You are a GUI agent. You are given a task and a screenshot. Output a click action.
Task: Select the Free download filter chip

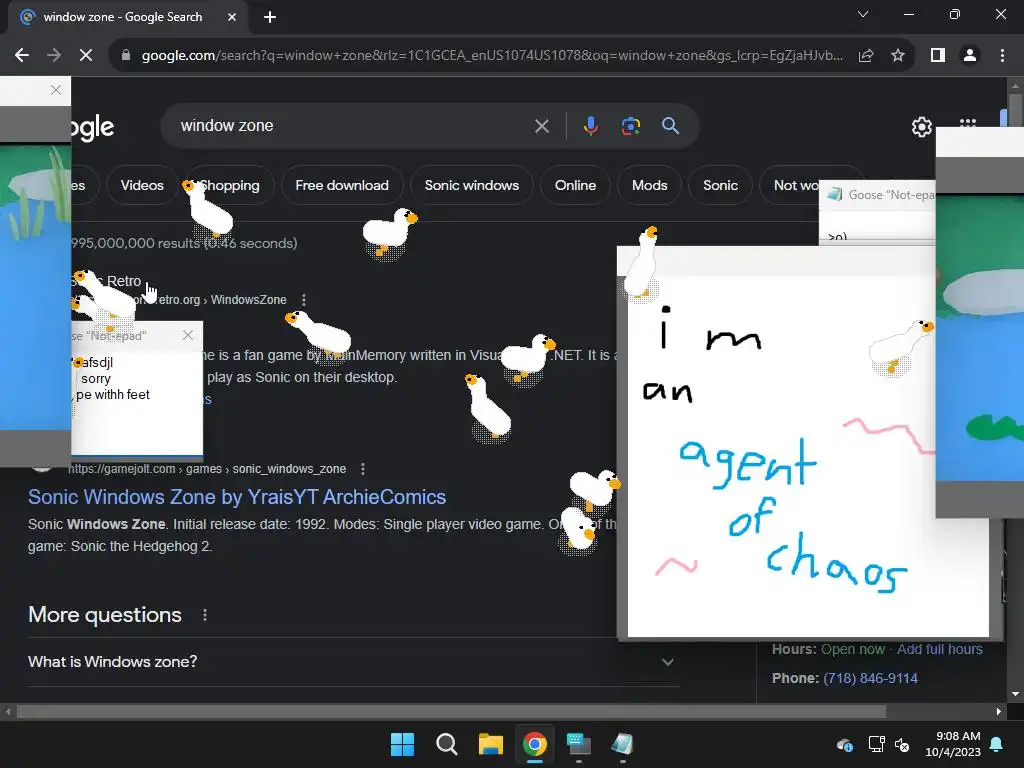(342, 185)
